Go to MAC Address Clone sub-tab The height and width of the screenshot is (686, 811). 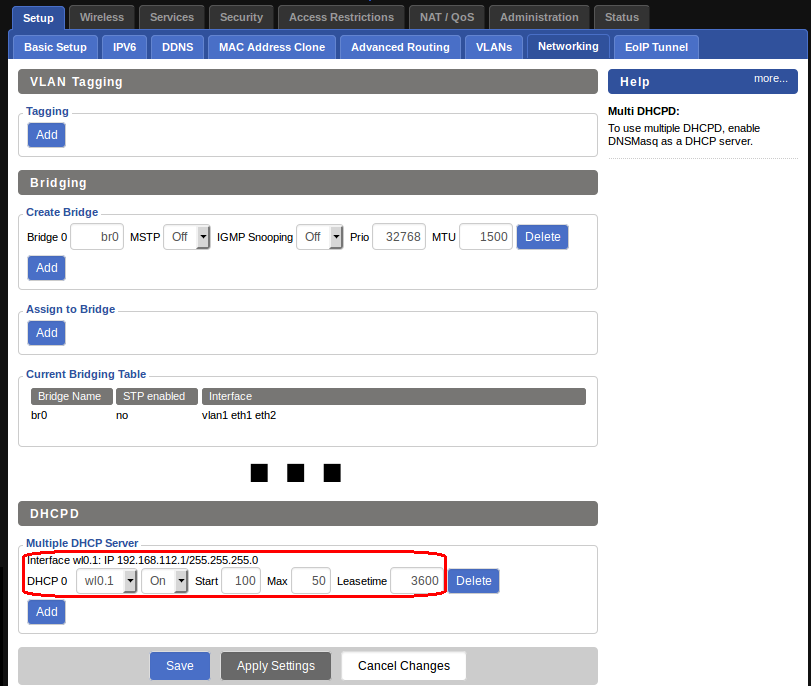pyautogui.click(x=272, y=47)
